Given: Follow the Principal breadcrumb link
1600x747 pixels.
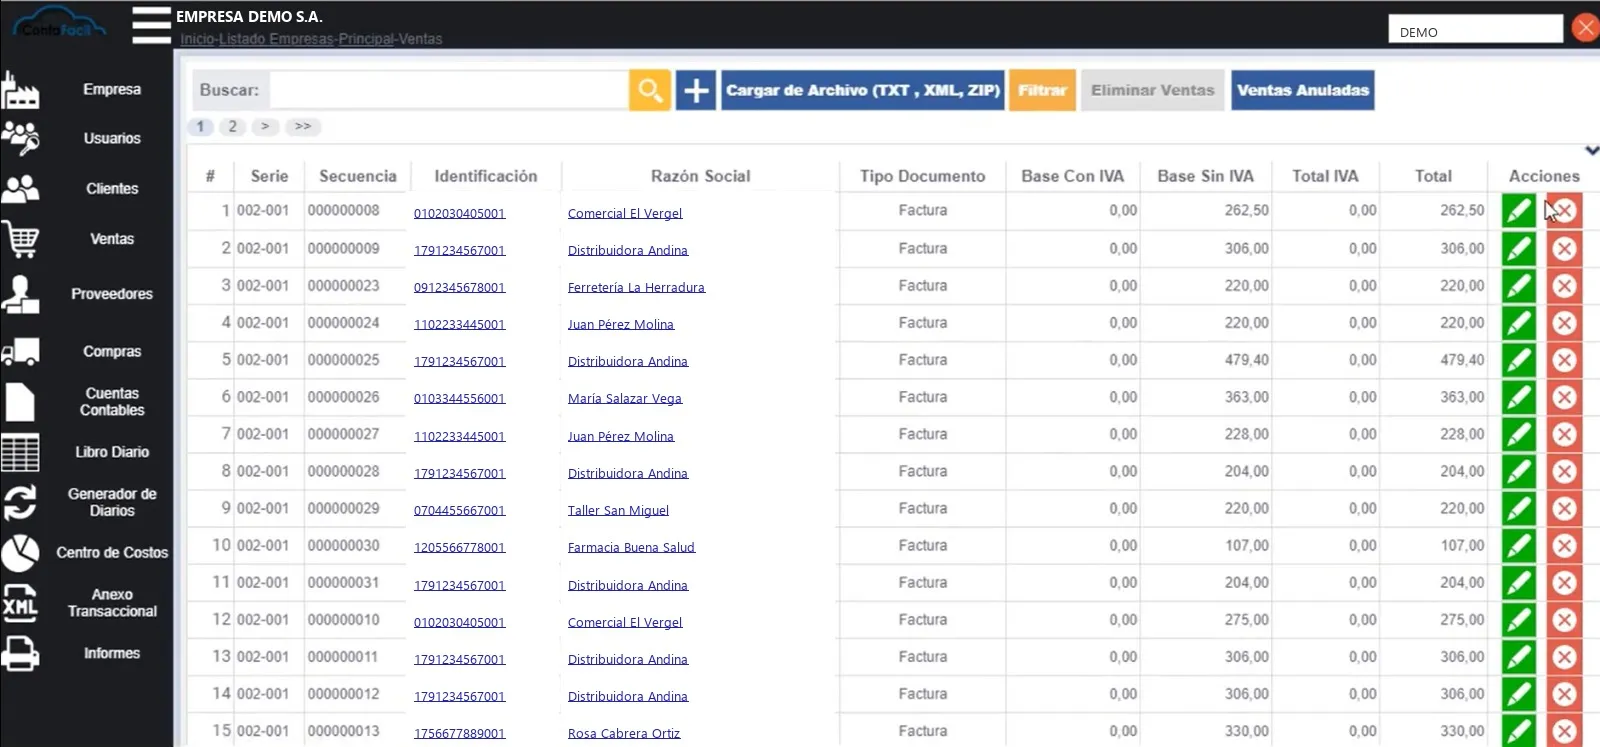Looking at the screenshot, I should coord(366,39).
